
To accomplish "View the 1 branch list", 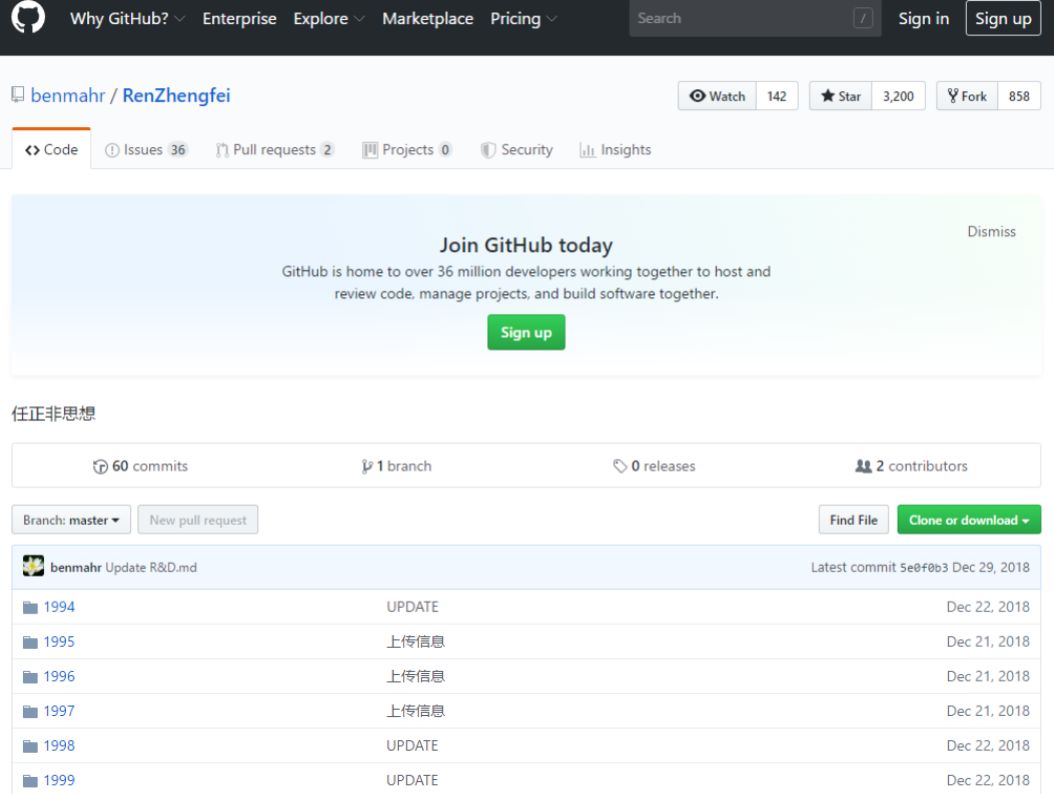I will pos(397,466).
